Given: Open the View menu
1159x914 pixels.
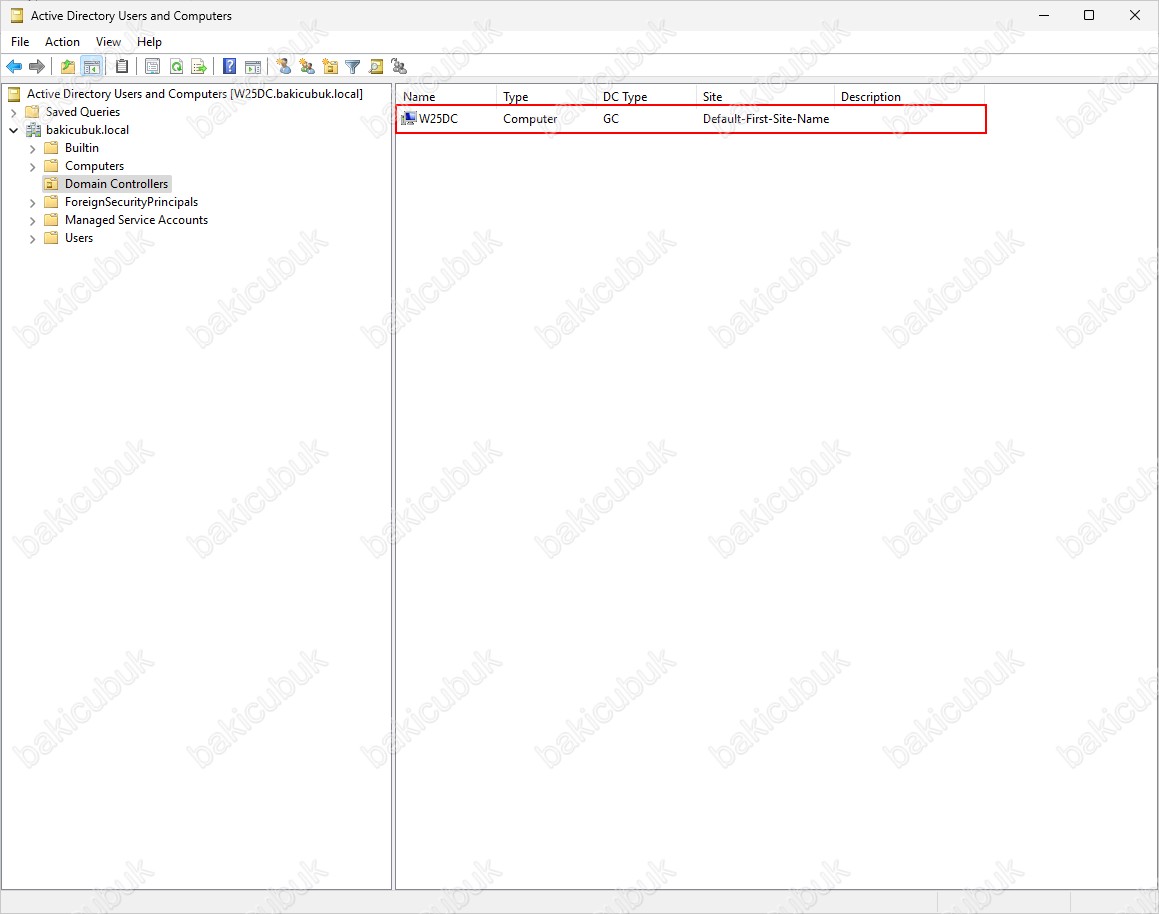Looking at the screenshot, I should [108, 42].
